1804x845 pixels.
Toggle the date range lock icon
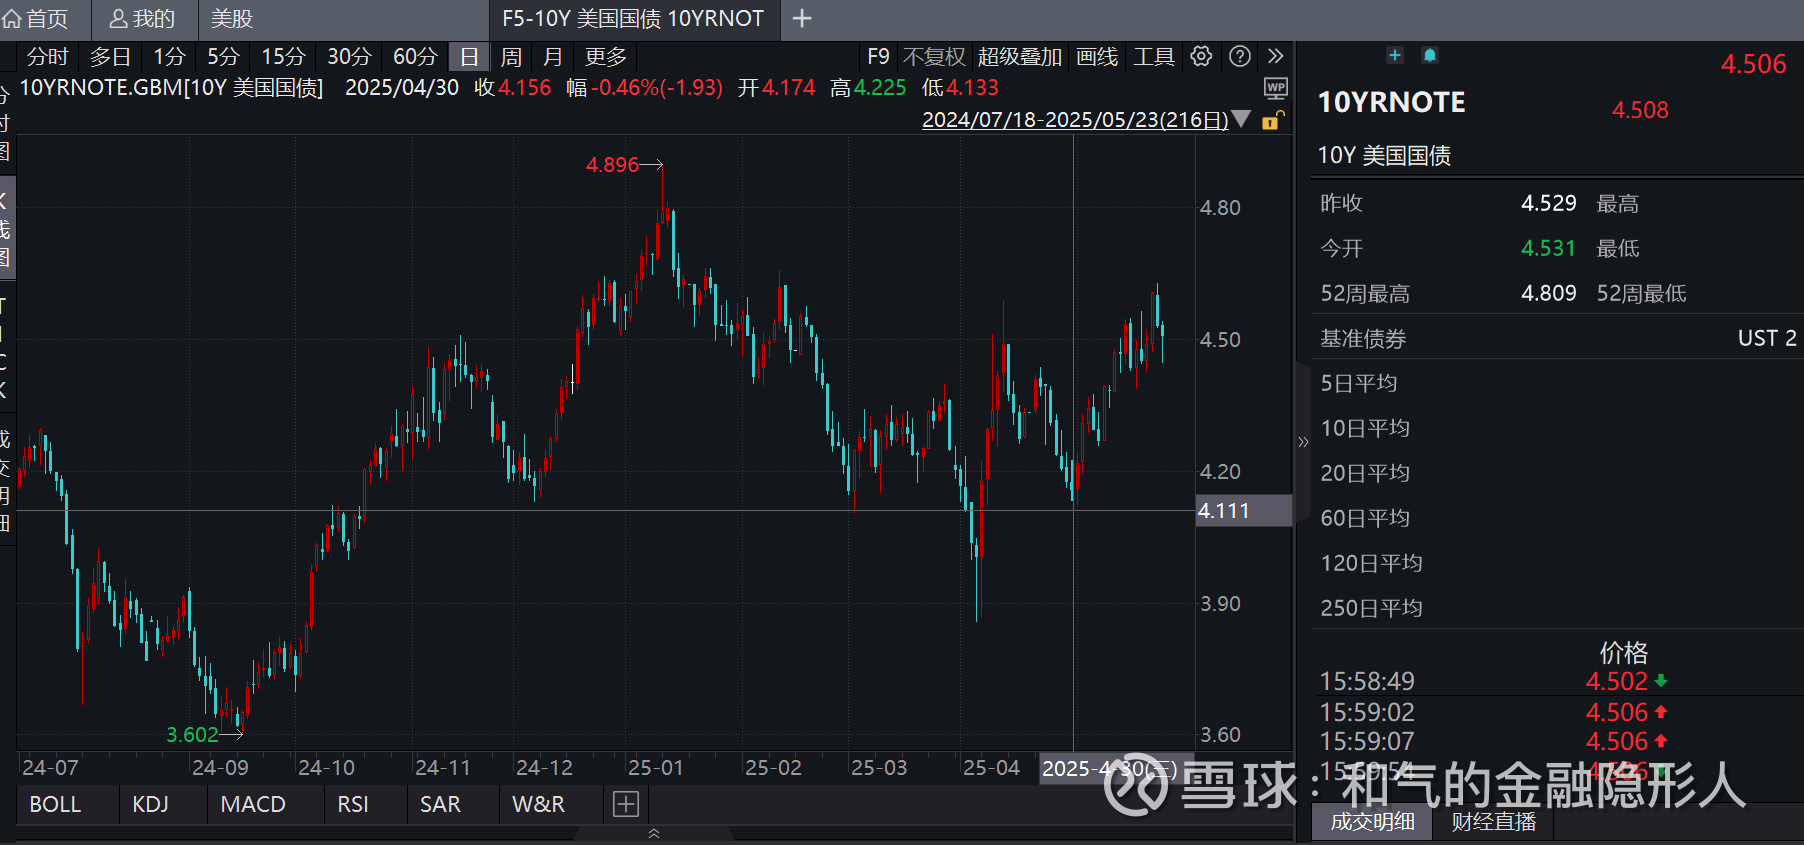[x=1272, y=120]
